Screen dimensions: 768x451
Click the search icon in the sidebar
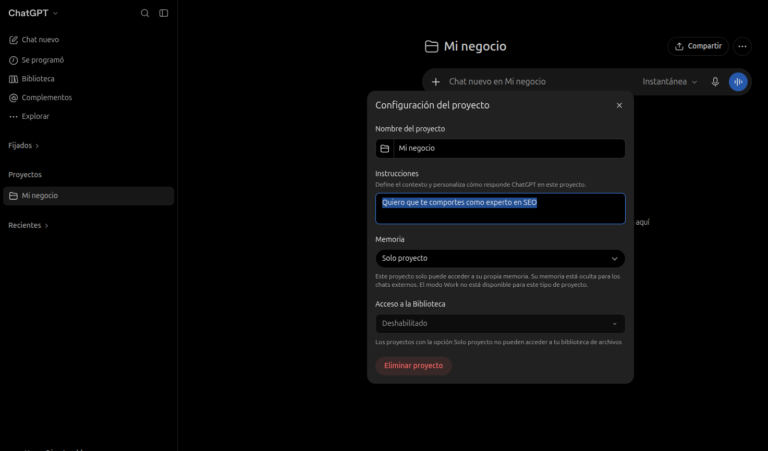pyautogui.click(x=145, y=13)
